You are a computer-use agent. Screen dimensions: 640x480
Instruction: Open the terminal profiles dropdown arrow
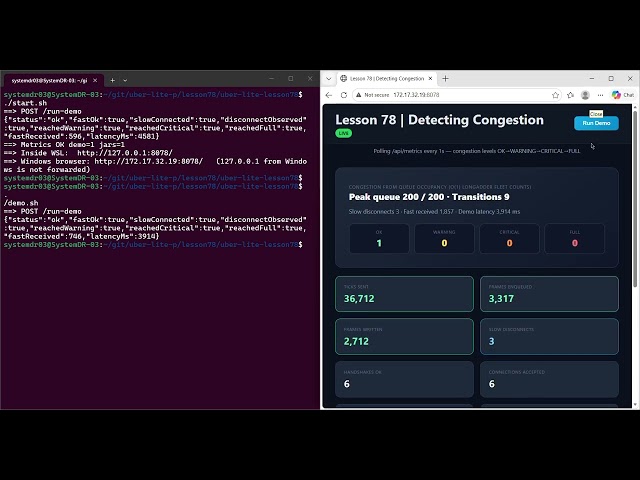point(125,81)
